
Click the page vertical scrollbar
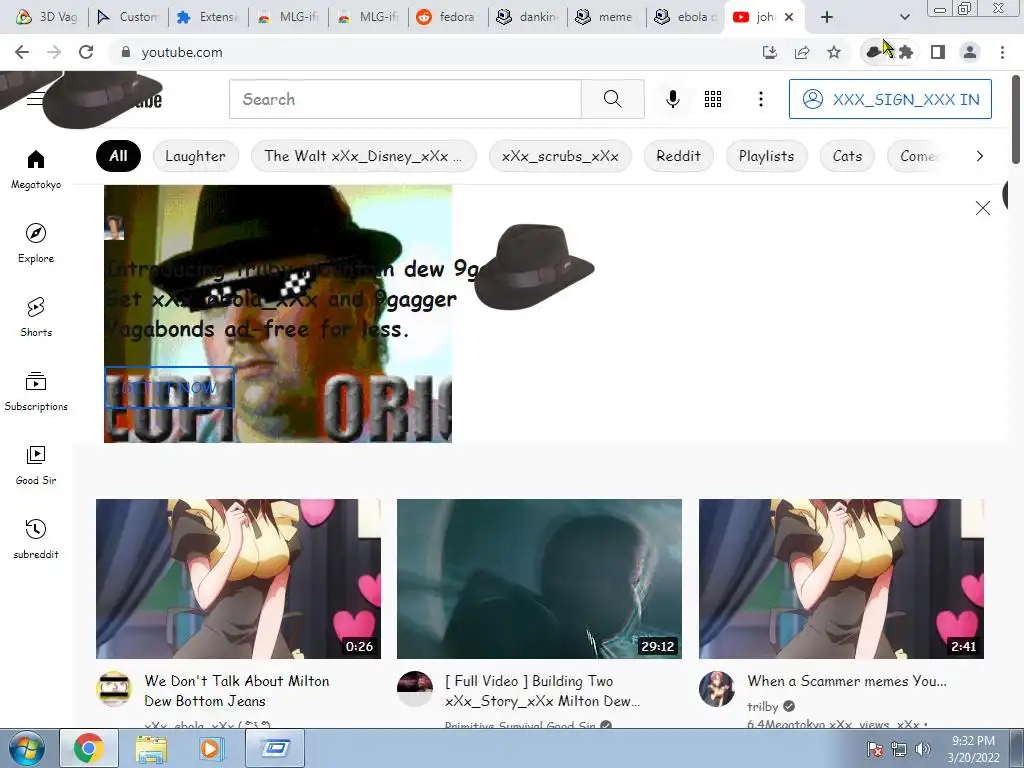pyautogui.click(x=1016, y=121)
